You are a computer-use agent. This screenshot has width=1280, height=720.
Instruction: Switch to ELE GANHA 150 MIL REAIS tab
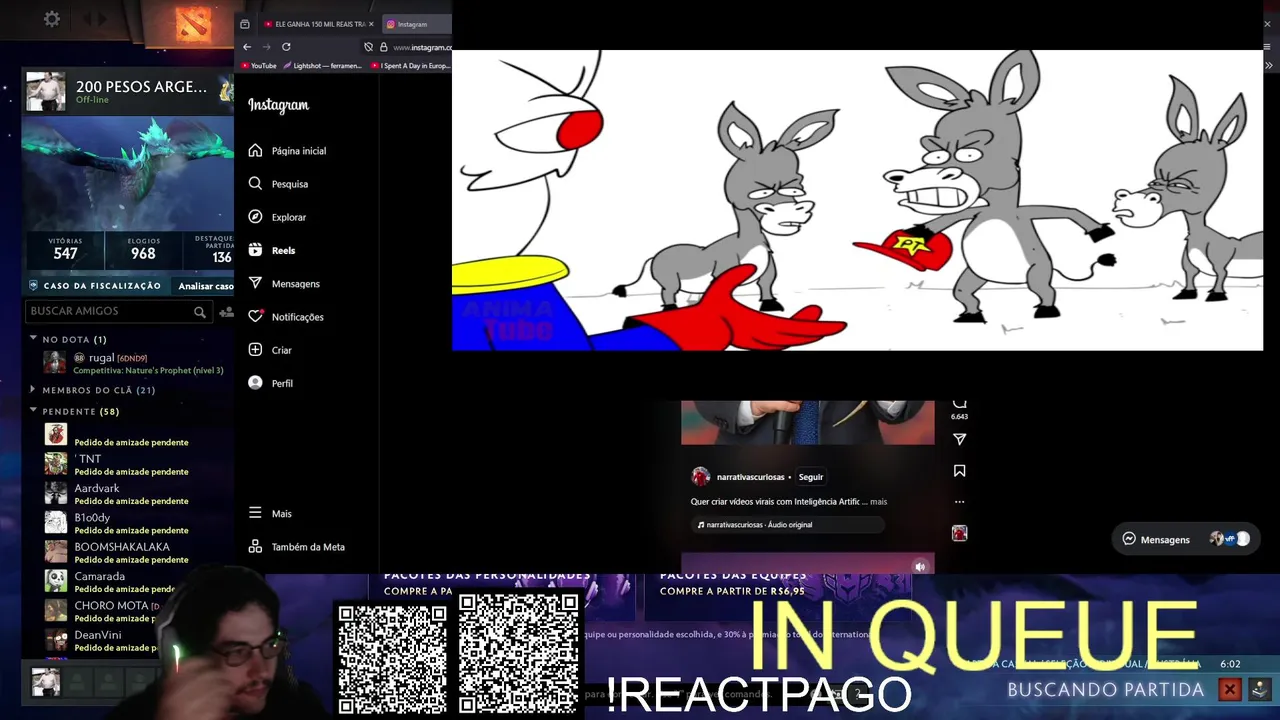click(x=315, y=24)
